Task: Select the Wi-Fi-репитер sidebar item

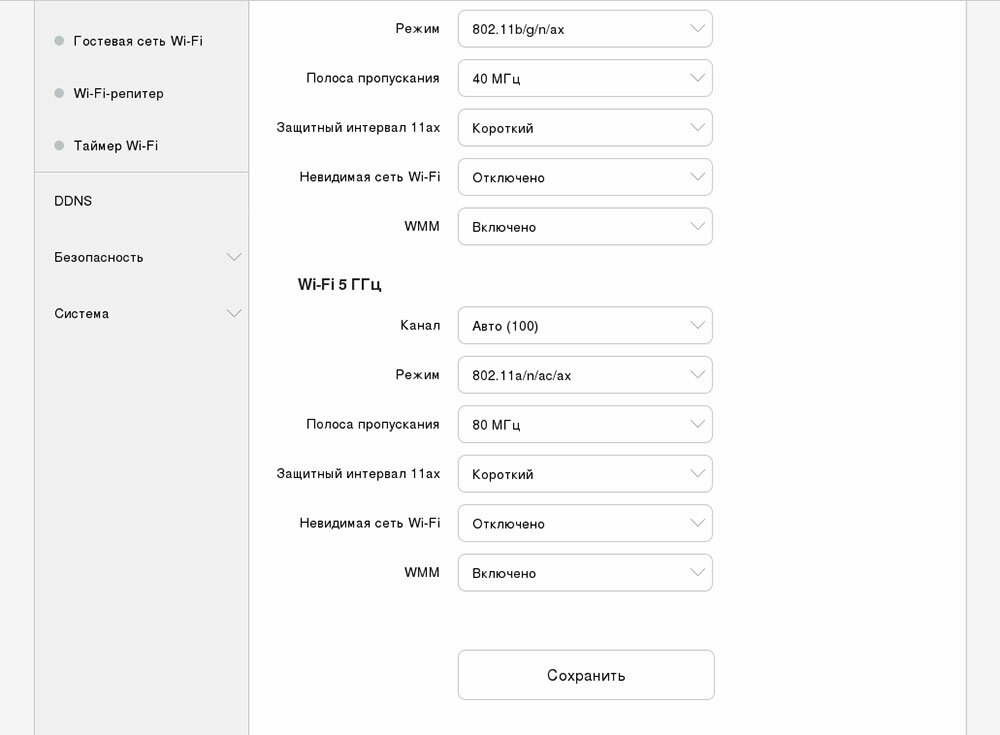Action: pyautogui.click(x=119, y=93)
